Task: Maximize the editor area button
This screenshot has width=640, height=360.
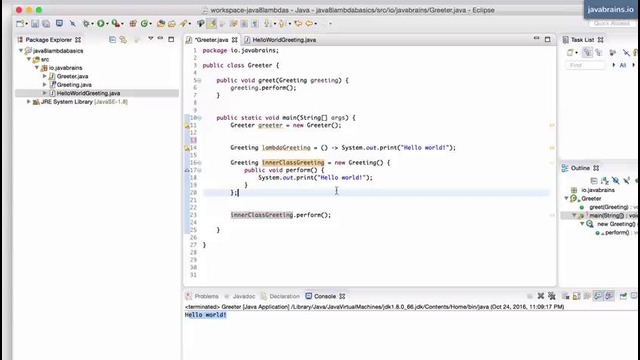Action: (547, 39)
